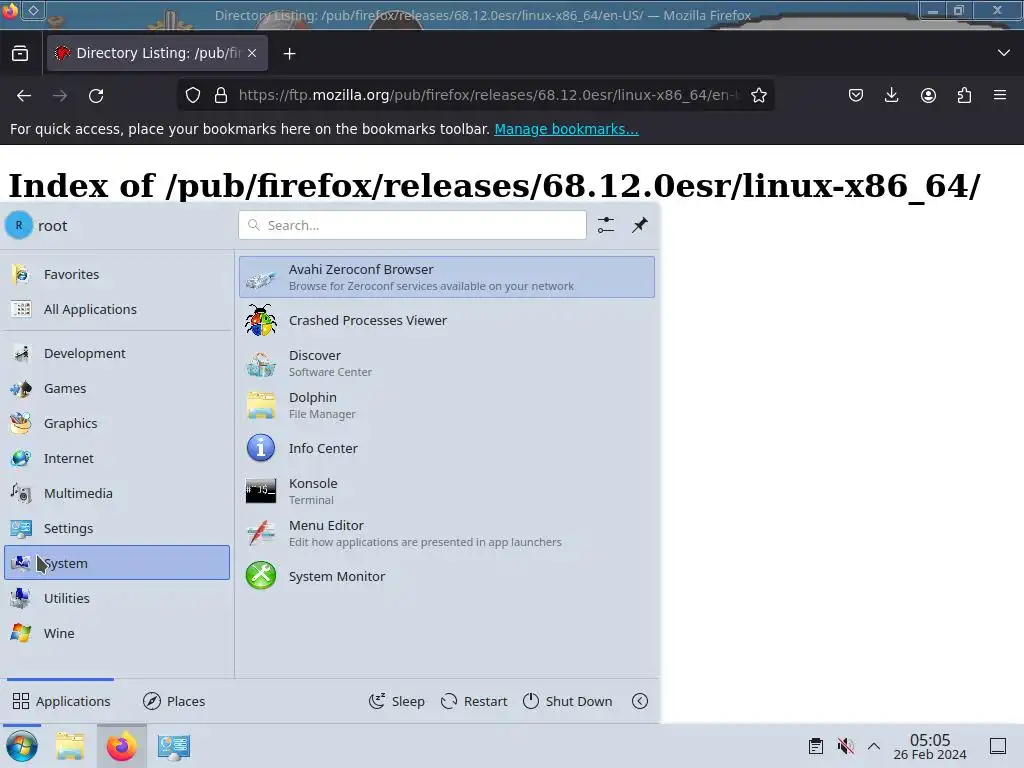The height and width of the screenshot is (768, 1024).
Task: Launch System Monitor
Action: tap(447, 576)
